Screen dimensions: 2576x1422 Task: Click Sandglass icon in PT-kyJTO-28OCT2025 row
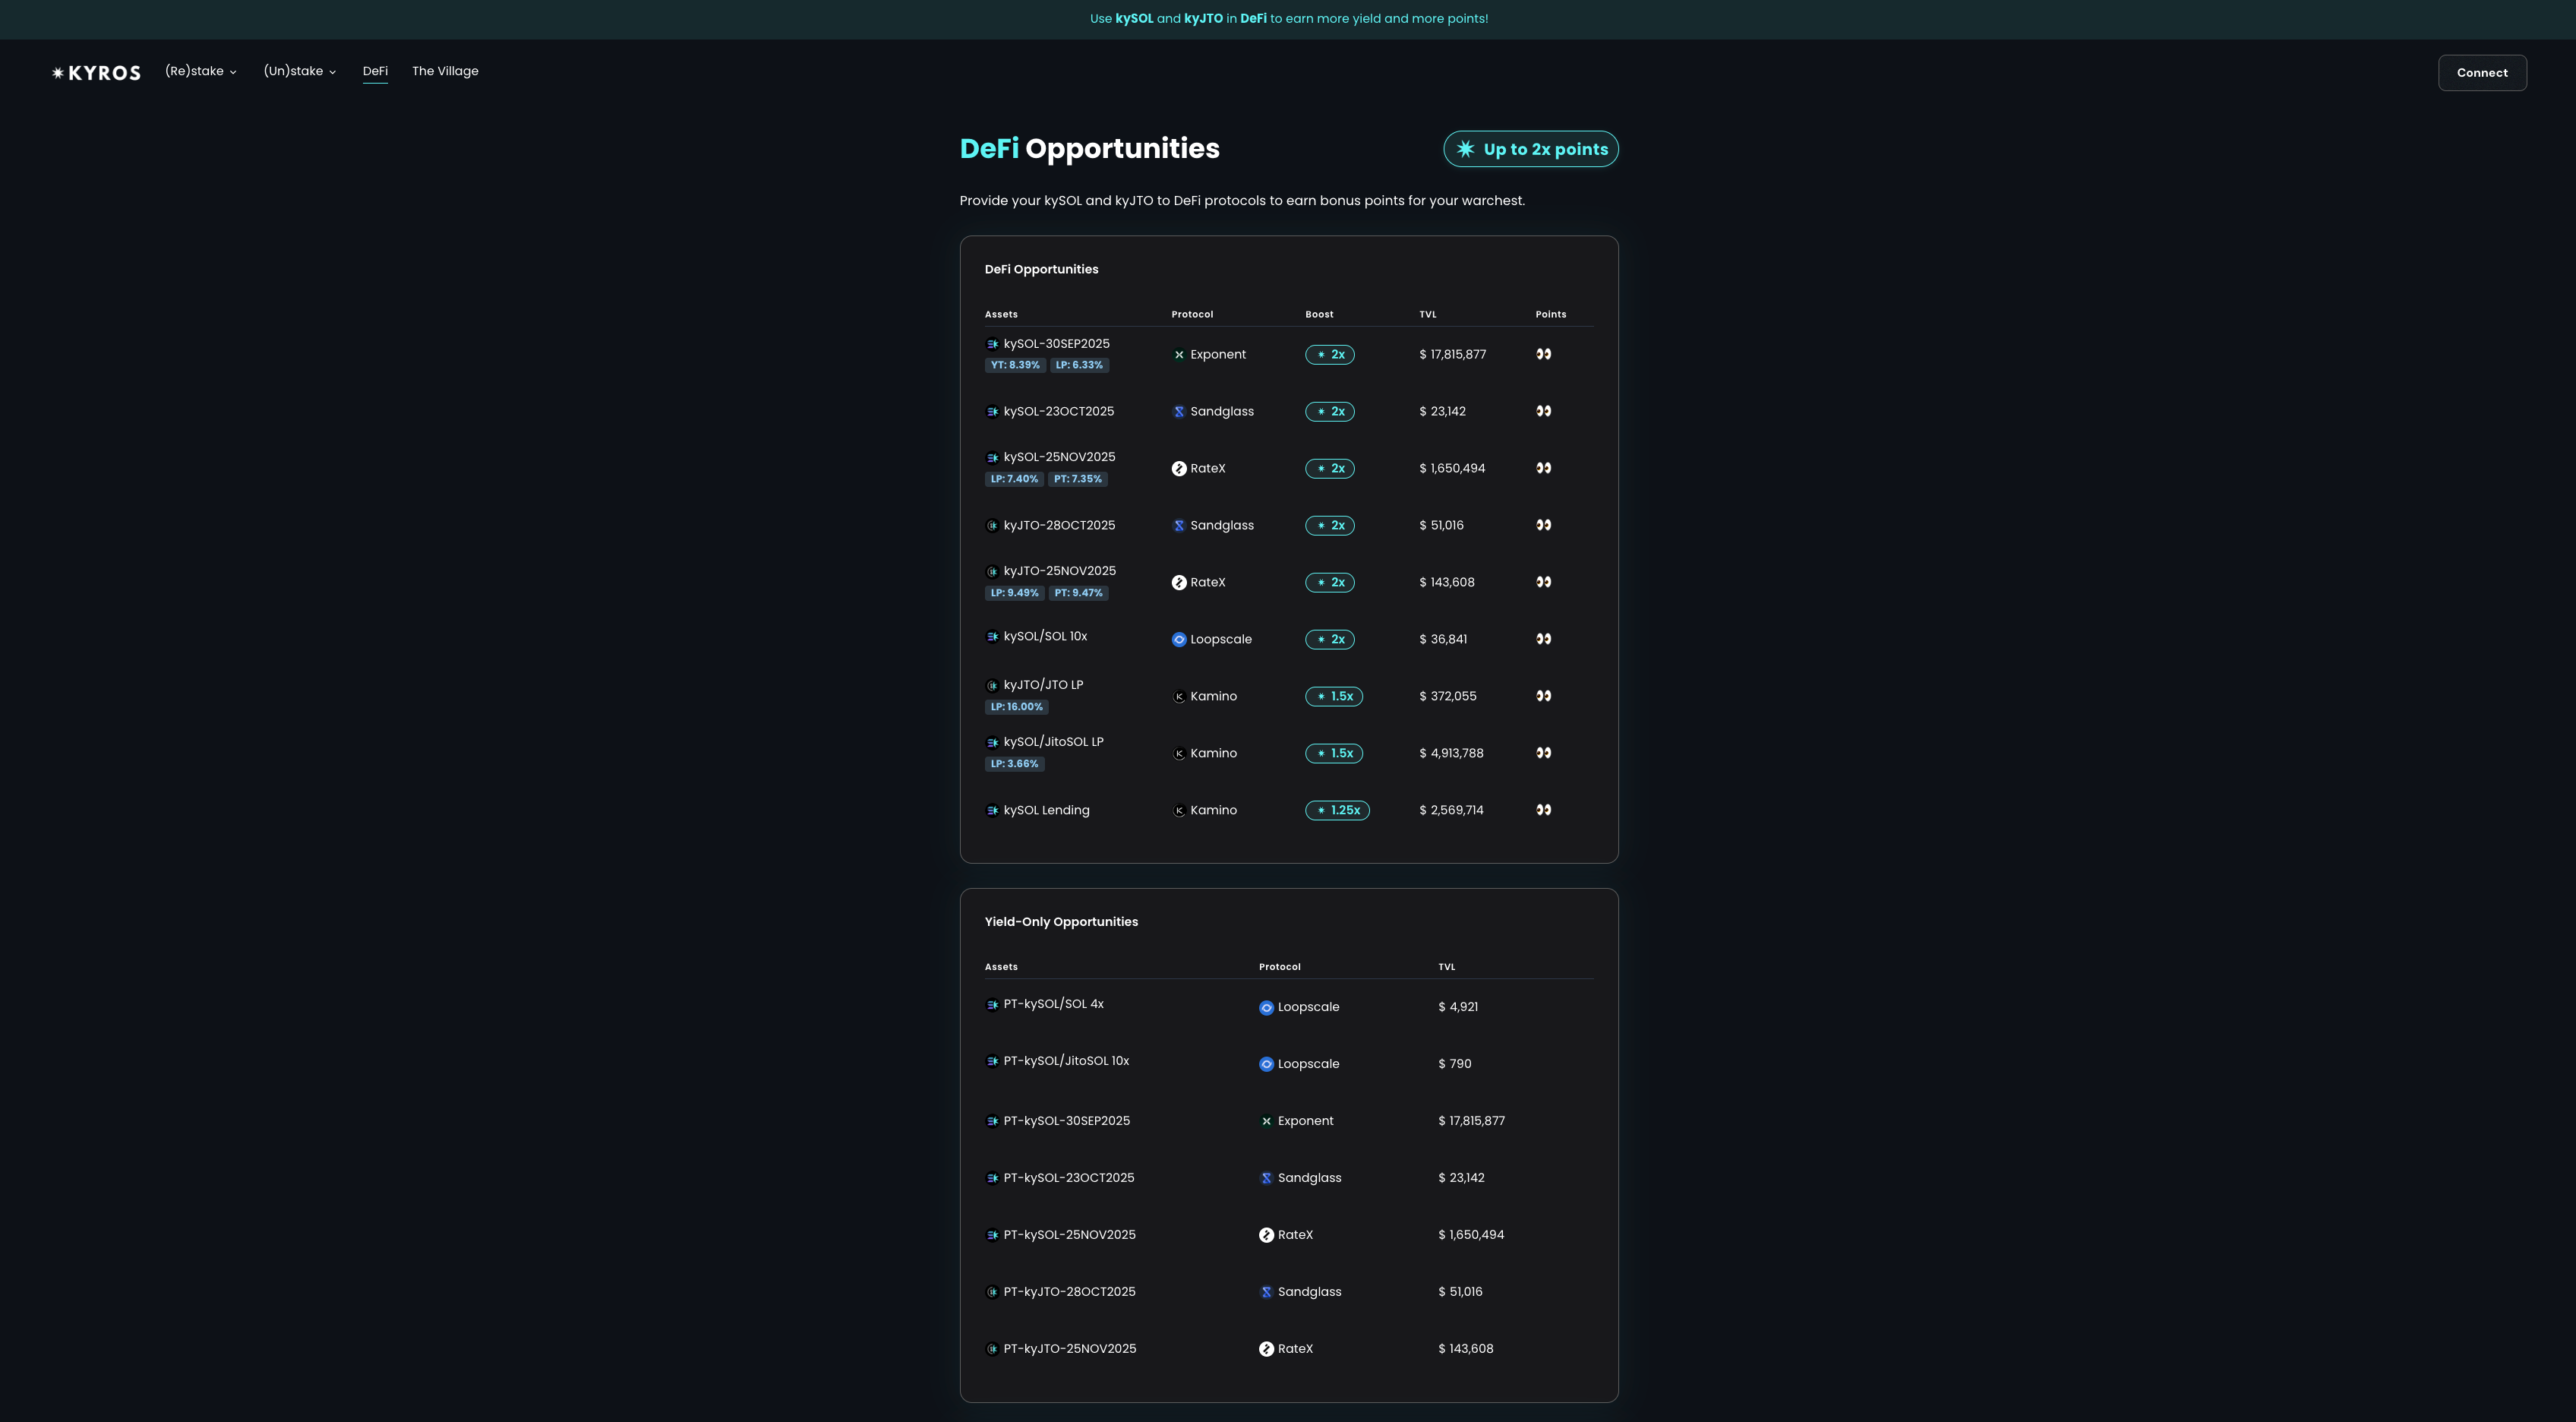click(1266, 1292)
